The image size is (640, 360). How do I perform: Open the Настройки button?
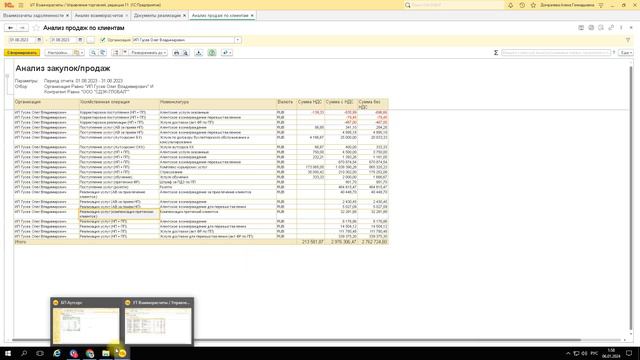pyautogui.click(x=58, y=53)
